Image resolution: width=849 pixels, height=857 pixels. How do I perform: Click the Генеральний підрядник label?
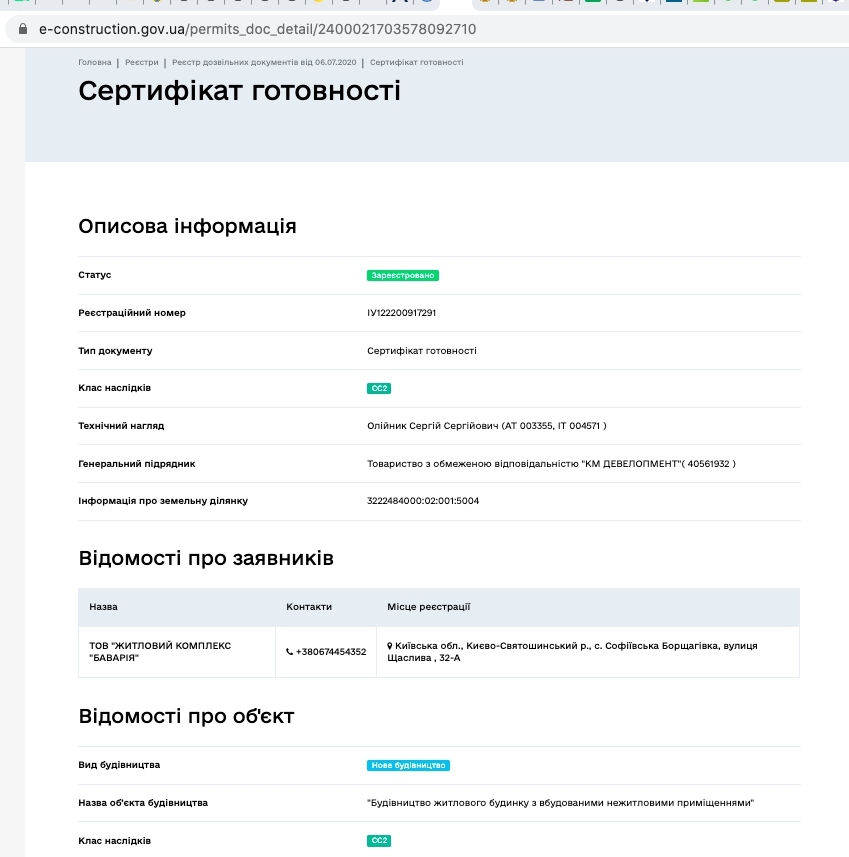click(x=137, y=463)
